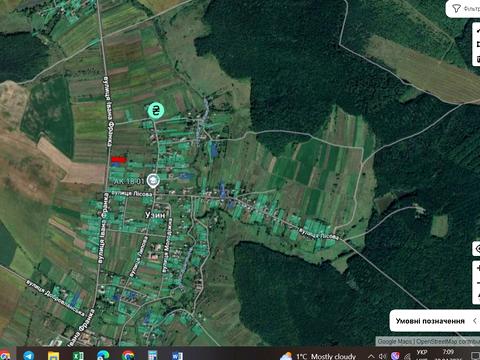Zoom out the map with minus button
Screen dimensions: 480x360
[477, 283]
